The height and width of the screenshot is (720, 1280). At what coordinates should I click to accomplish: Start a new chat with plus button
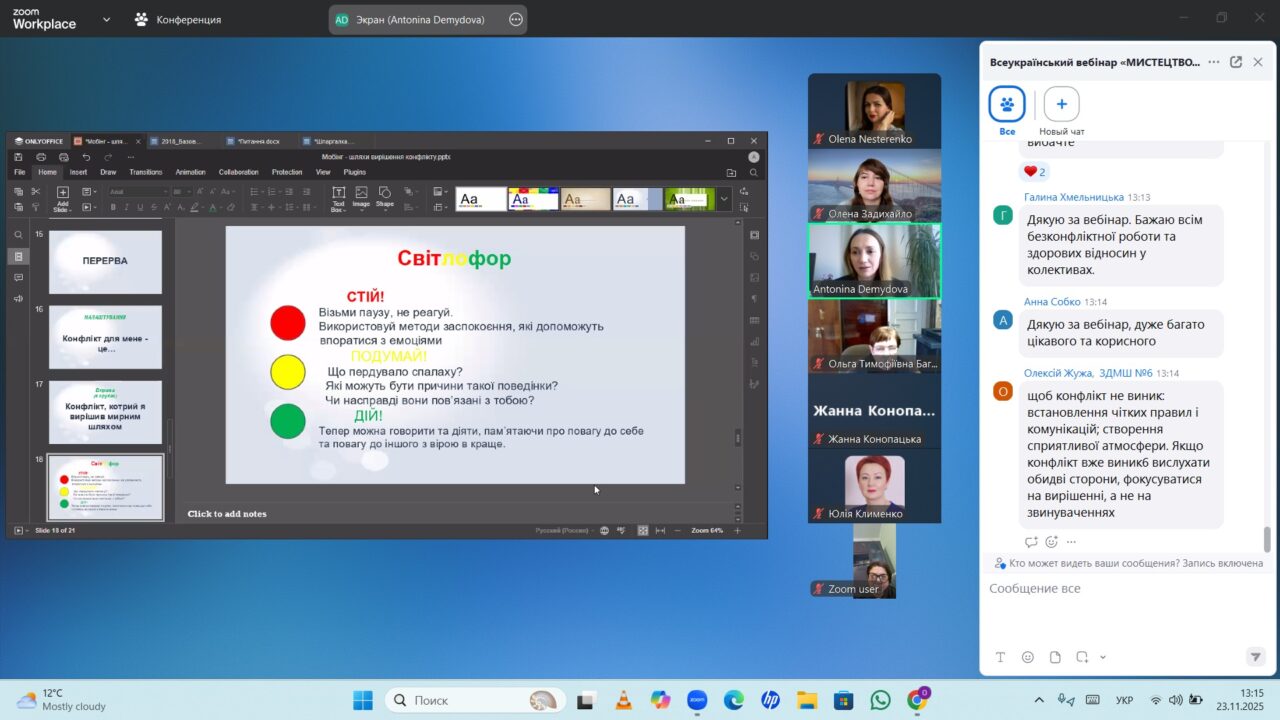coord(1061,104)
